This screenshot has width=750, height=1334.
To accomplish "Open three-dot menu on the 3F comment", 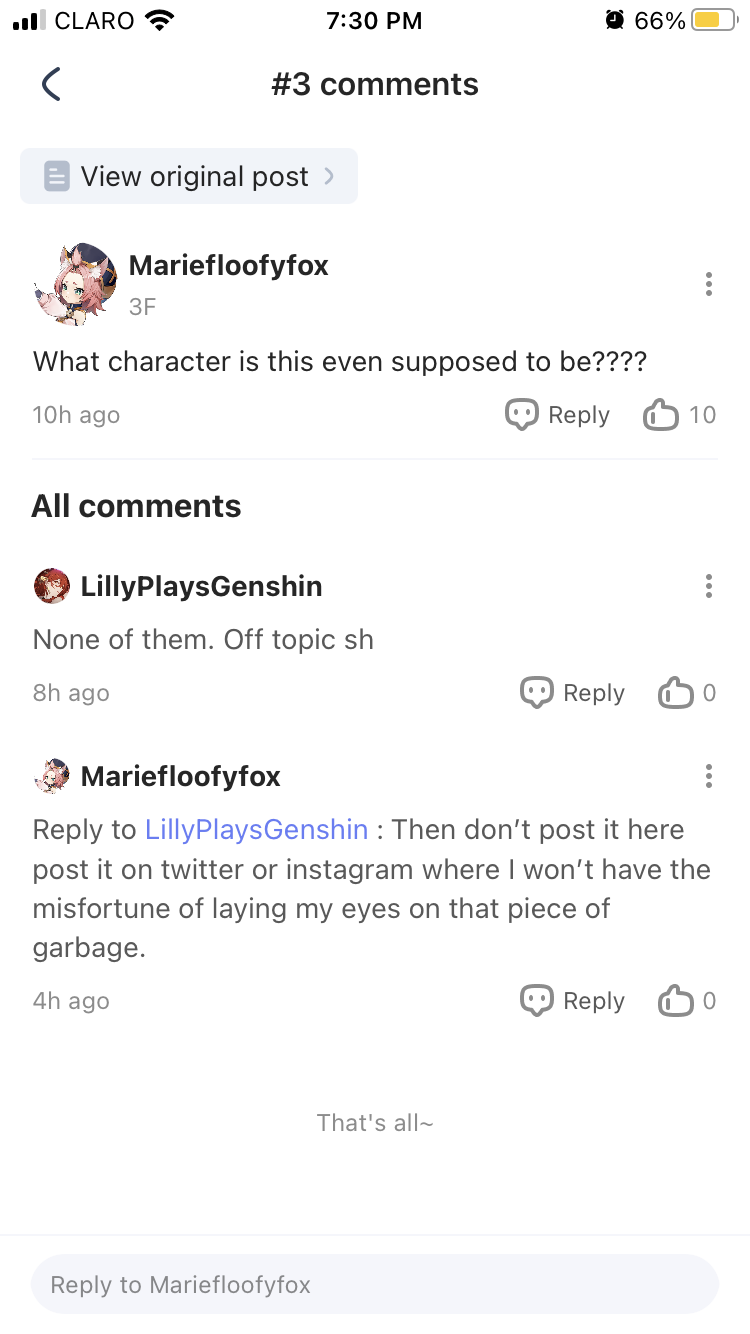I will 708,284.
